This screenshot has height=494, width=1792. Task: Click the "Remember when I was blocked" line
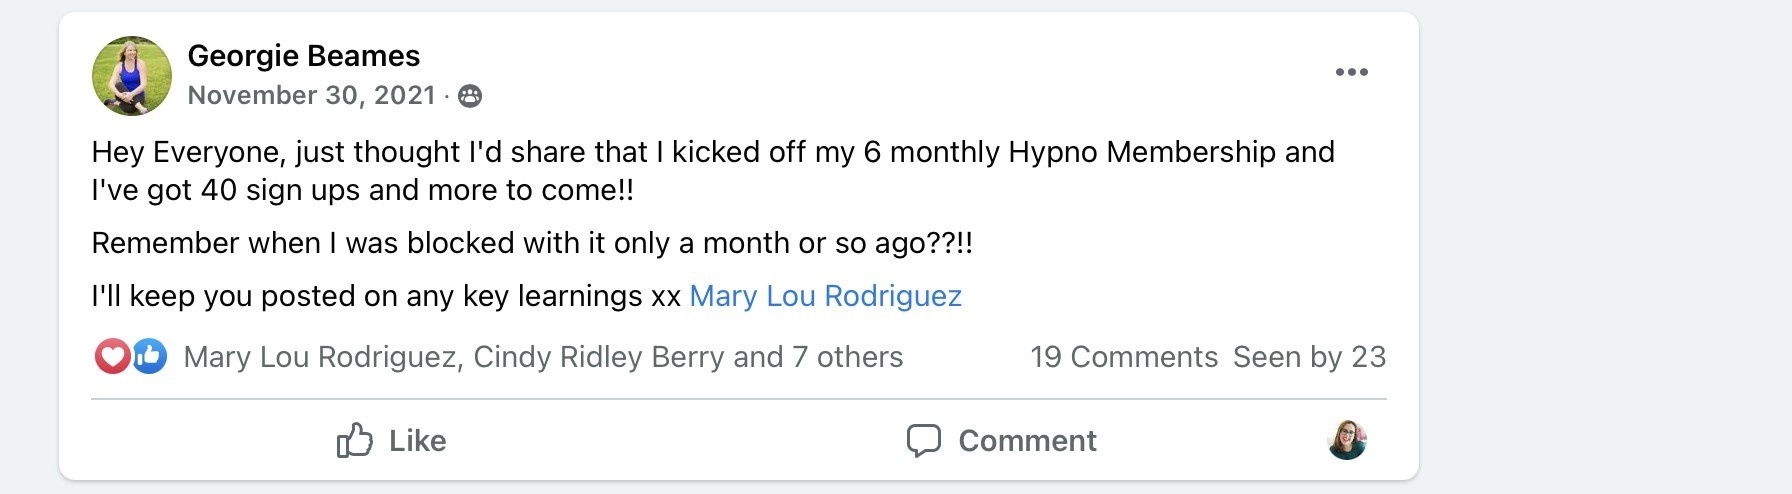(x=531, y=243)
